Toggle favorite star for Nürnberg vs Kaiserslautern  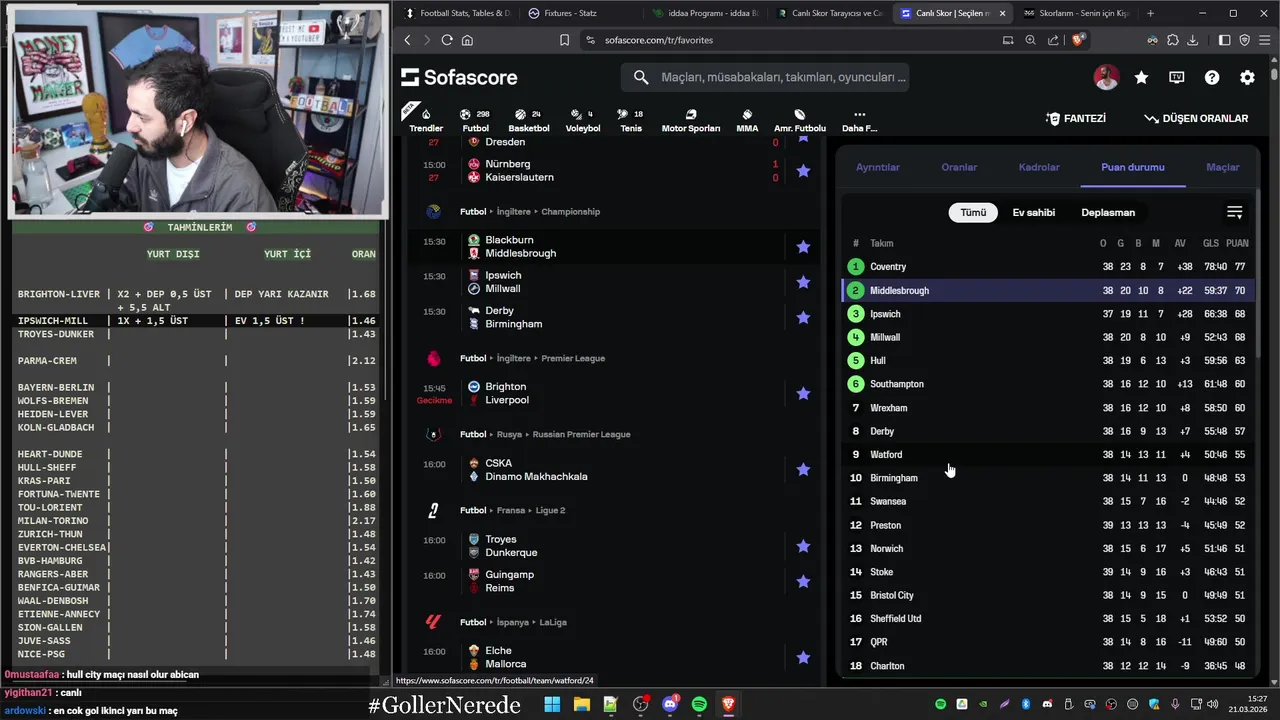point(803,171)
